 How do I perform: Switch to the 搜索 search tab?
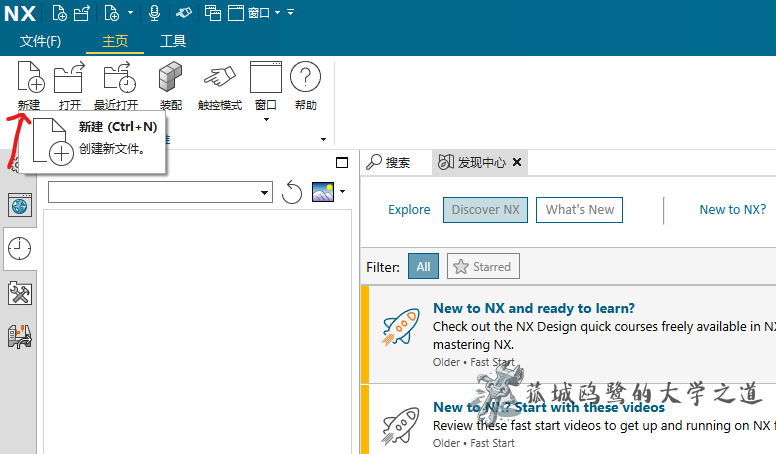(x=388, y=162)
